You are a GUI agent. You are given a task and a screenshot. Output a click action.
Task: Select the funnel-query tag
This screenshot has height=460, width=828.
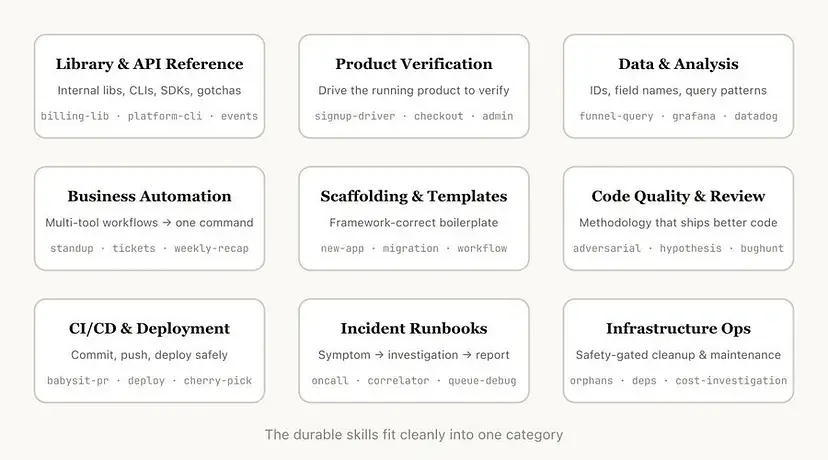(616, 116)
